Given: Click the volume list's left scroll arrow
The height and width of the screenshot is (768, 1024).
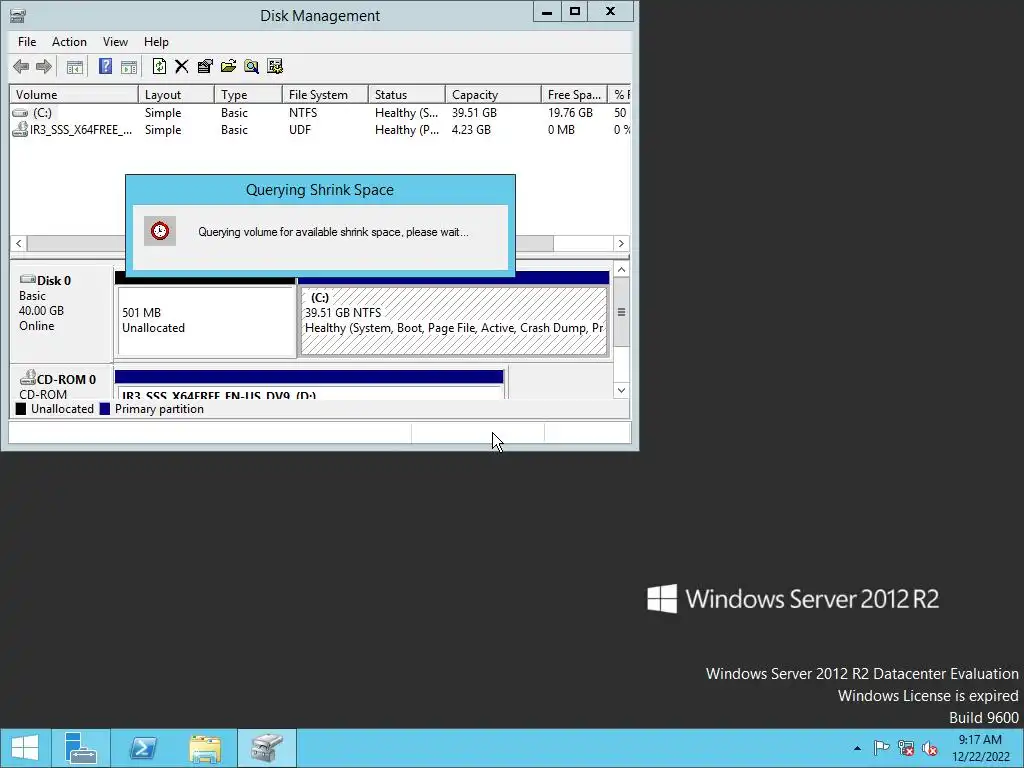Looking at the screenshot, I should coord(18,244).
